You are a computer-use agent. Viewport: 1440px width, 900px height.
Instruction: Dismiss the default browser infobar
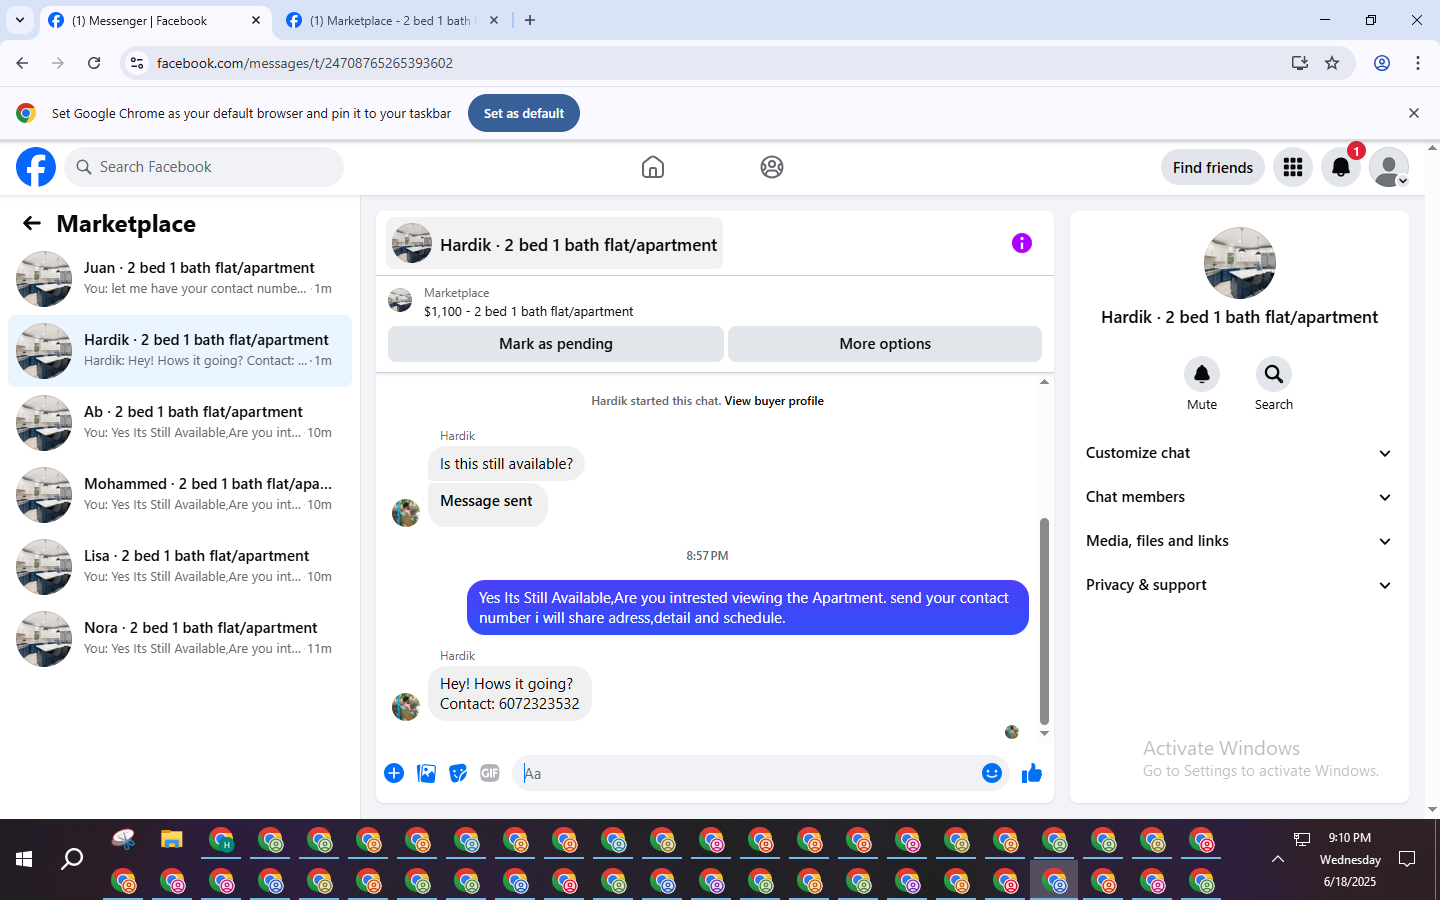click(x=1414, y=113)
